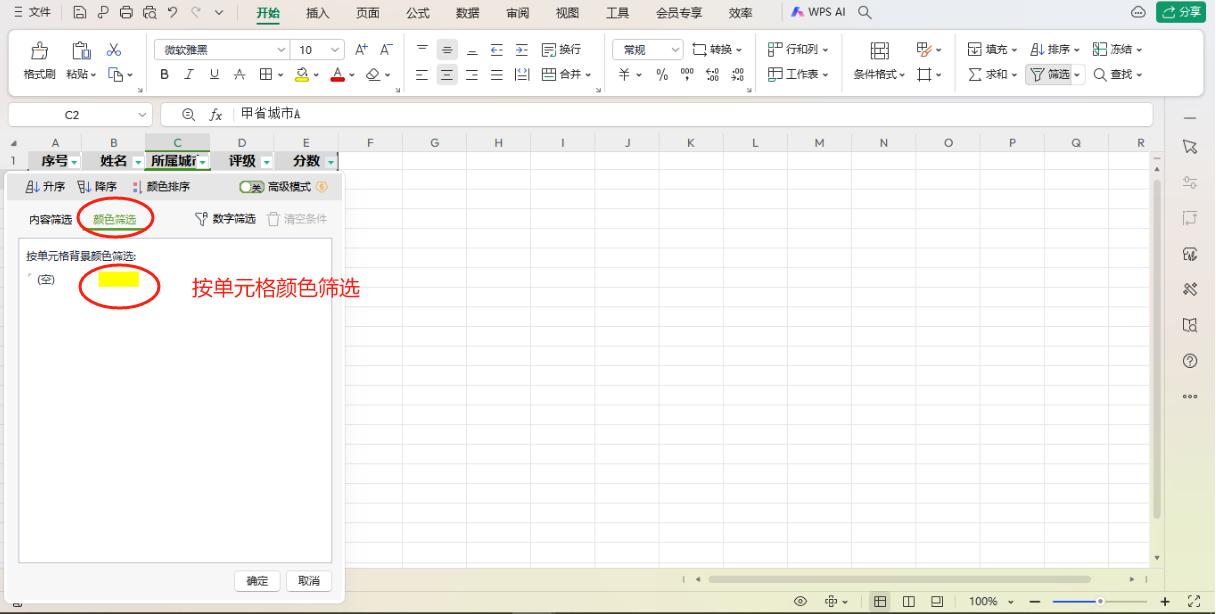Expand the Merge (合并) dropdown
This screenshot has height=614, width=1216.
(x=589, y=74)
